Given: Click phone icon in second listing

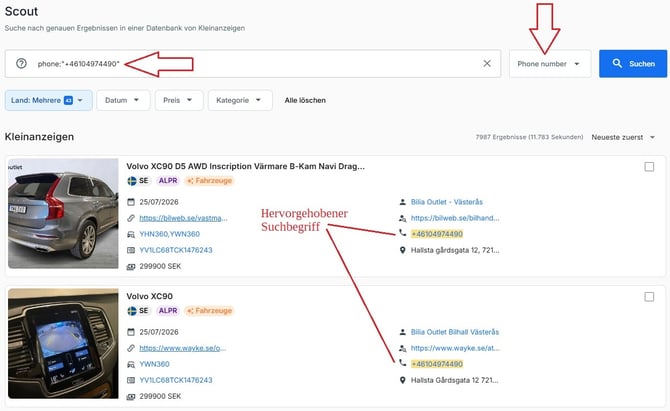Looking at the screenshot, I should pos(402,363).
